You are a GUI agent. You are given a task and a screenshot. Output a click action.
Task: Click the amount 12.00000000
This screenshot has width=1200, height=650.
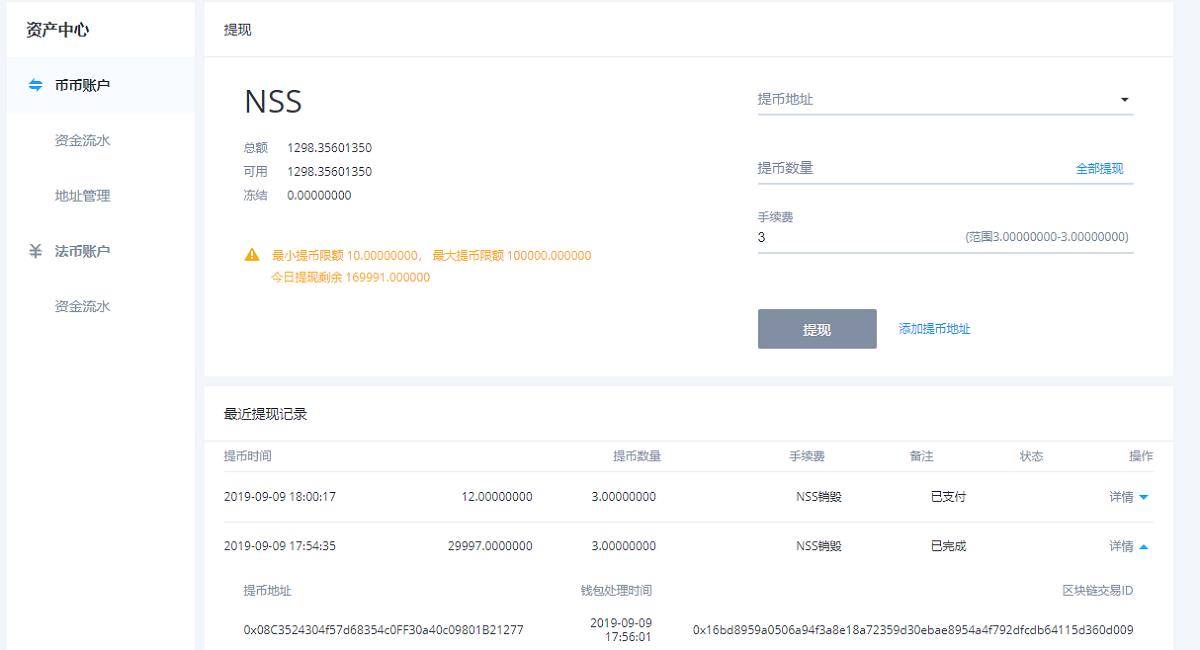[x=497, y=496]
